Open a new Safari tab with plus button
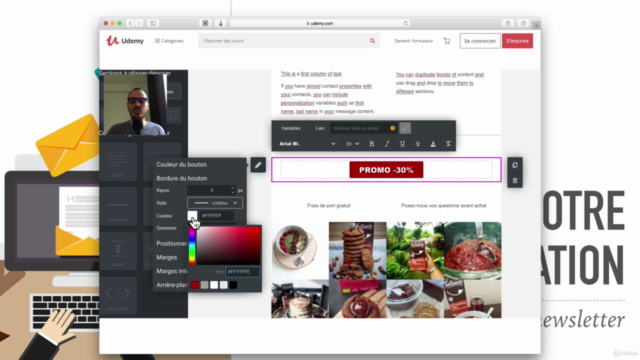 [x=536, y=25]
